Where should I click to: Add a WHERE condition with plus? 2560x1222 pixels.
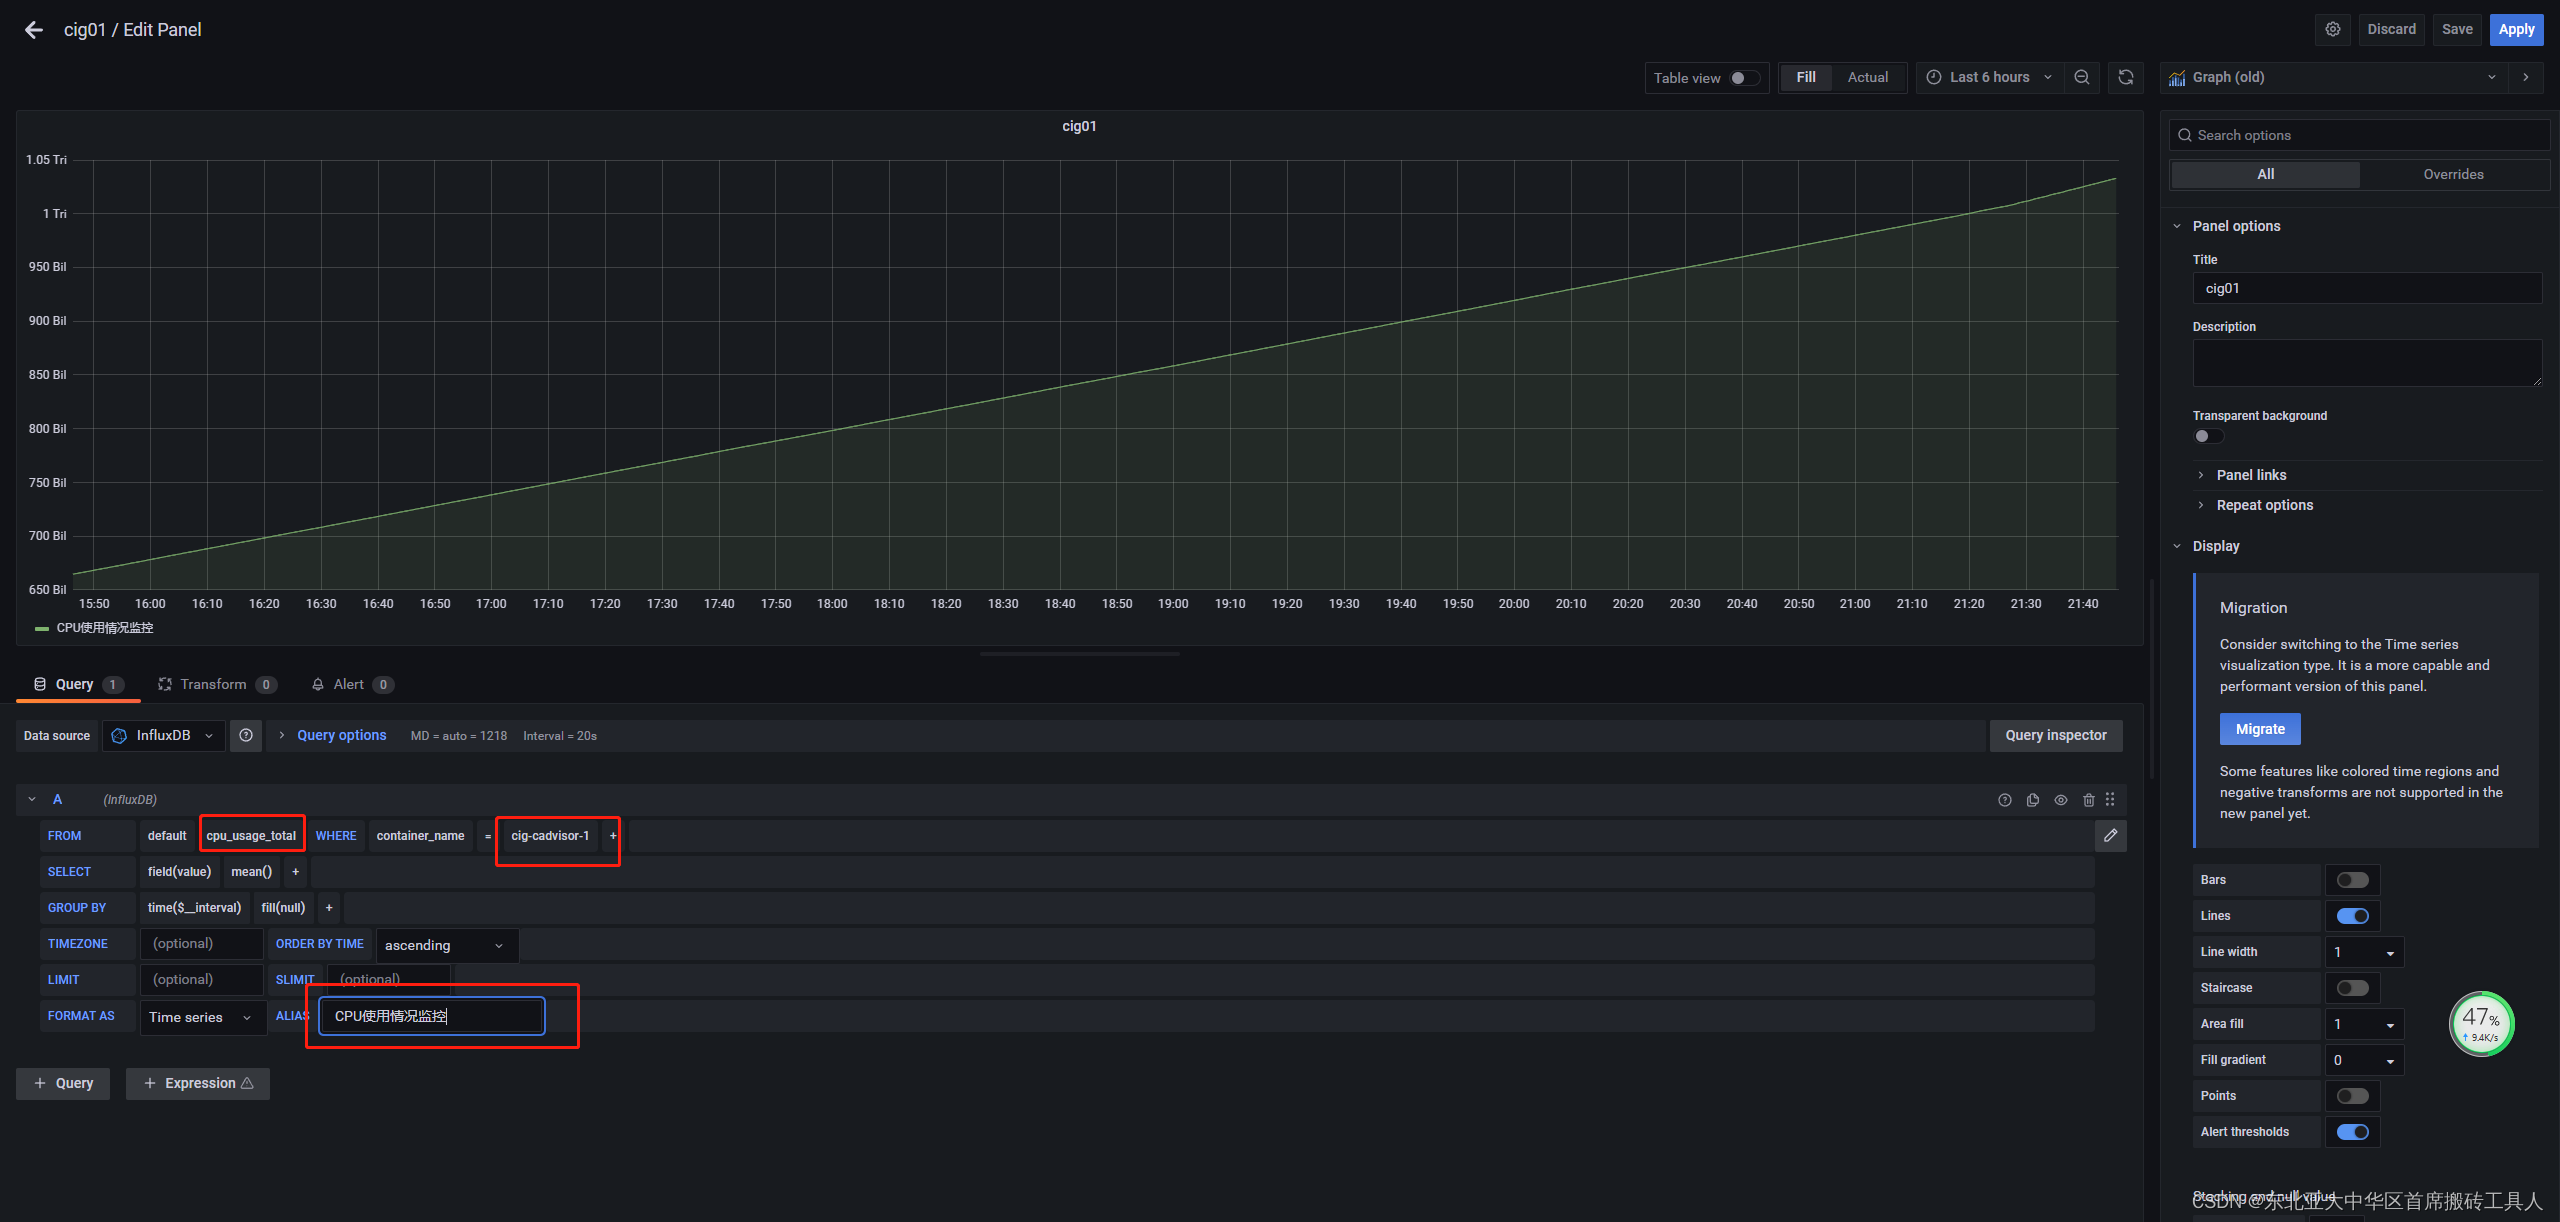click(613, 836)
